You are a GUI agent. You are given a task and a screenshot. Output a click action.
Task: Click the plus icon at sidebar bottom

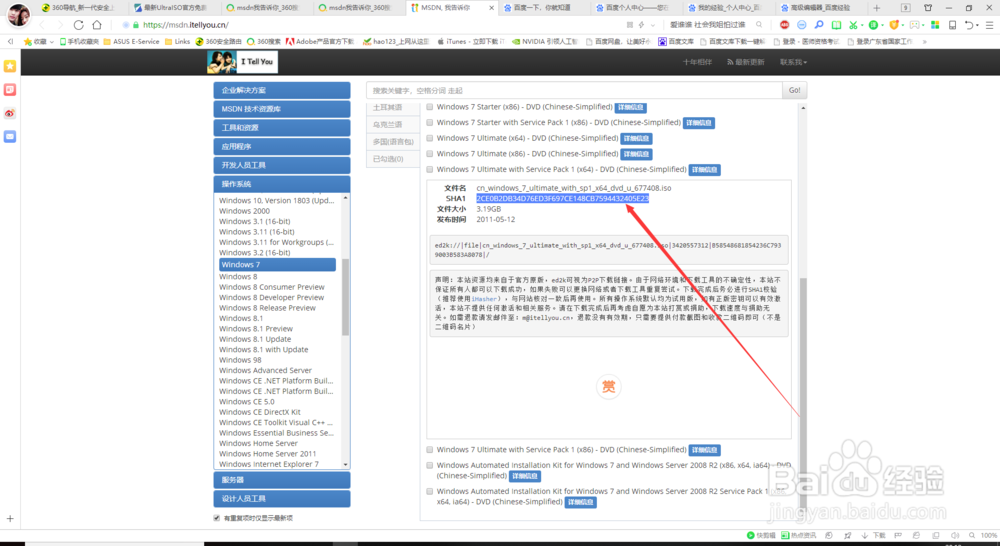(10, 519)
